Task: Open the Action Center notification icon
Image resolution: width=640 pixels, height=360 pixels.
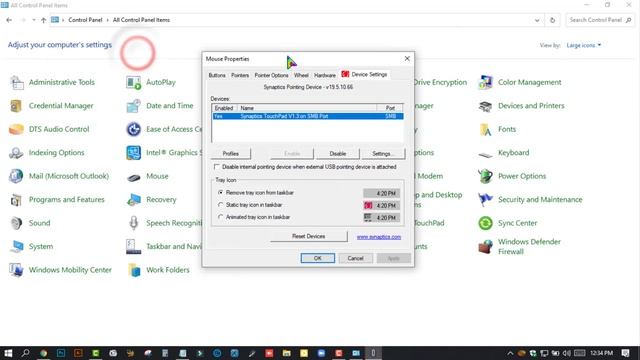Action: coord(626,353)
